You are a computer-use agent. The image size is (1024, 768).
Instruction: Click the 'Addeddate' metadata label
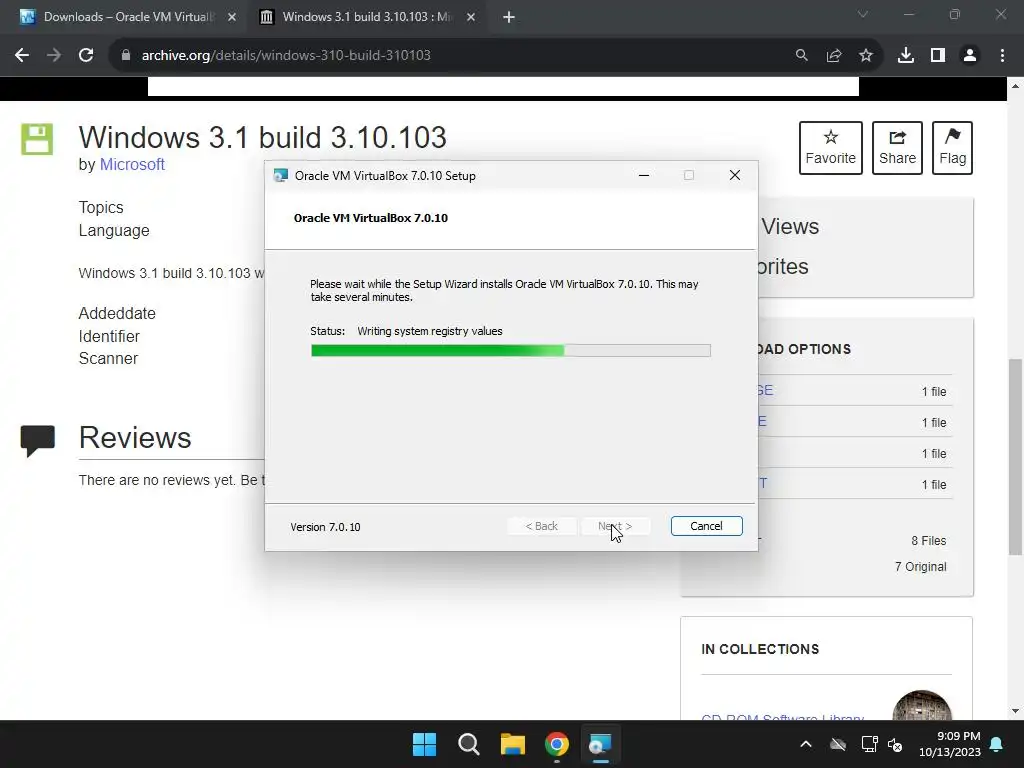click(117, 313)
